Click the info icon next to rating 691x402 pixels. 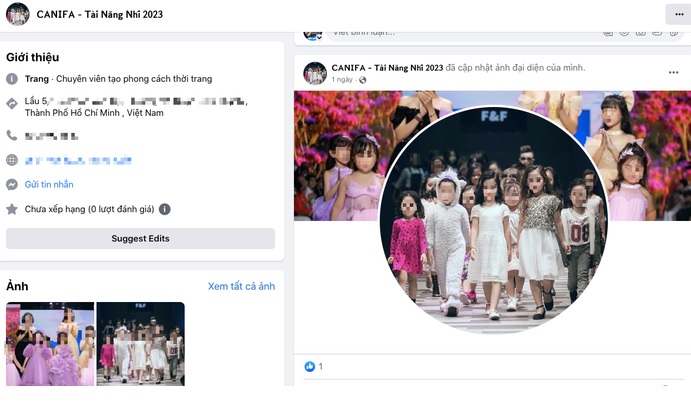(164, 209)
